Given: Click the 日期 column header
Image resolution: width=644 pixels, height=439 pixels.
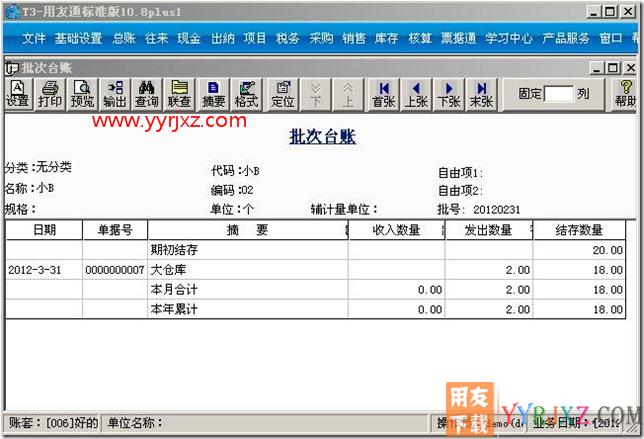Looking at the screenshot, I should 44,230.
